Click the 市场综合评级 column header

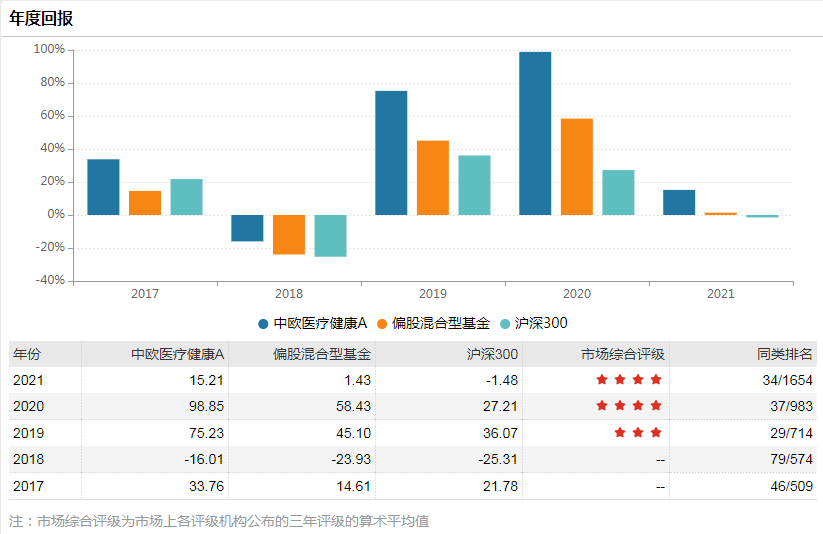click(x=623, y=354)
